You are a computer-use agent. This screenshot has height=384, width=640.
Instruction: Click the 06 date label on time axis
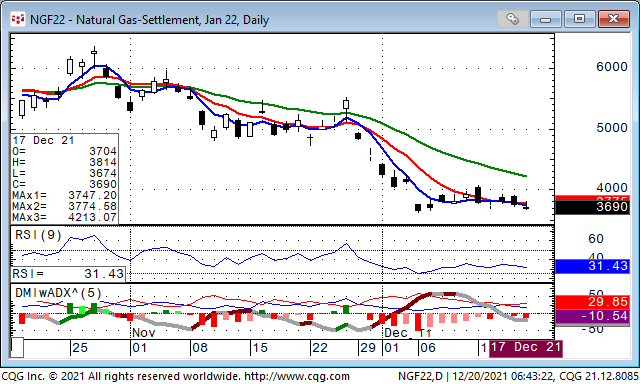click(428, 348)
